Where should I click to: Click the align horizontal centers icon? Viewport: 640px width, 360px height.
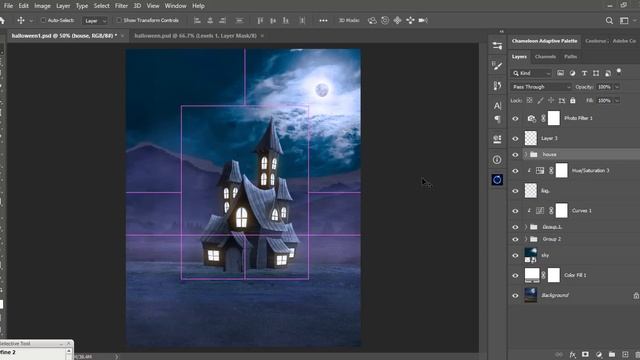pyautogui.click(x=210, y=20)
